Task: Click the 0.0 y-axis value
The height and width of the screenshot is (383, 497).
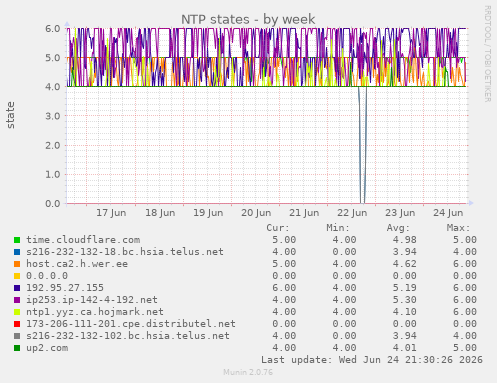Action: [x=53, y=203]
